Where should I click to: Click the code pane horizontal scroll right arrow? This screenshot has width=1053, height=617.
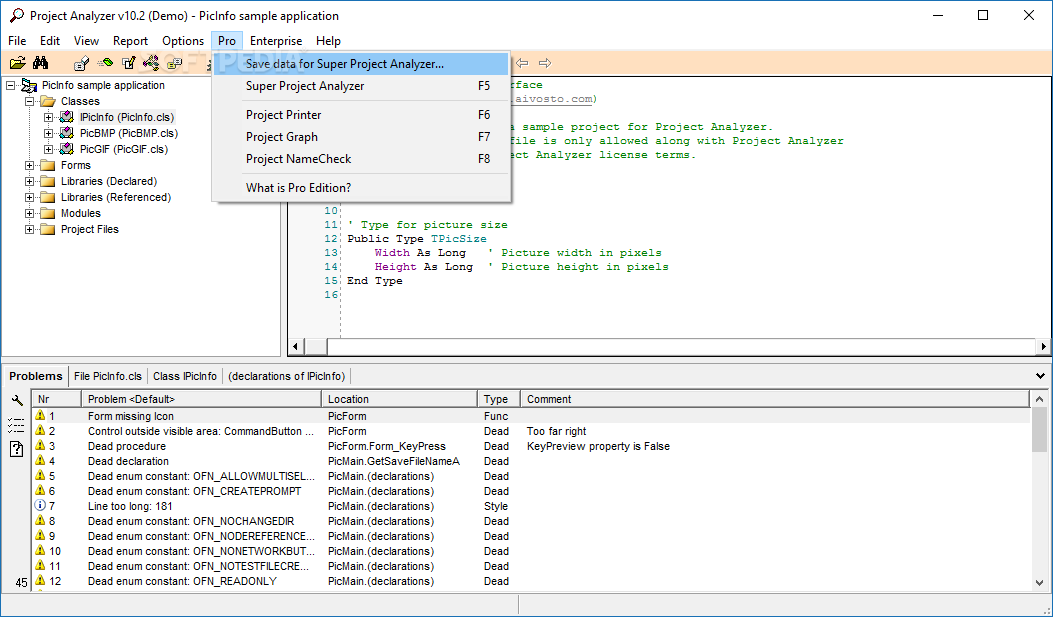pyautogui.click(x=1043, y=346)
